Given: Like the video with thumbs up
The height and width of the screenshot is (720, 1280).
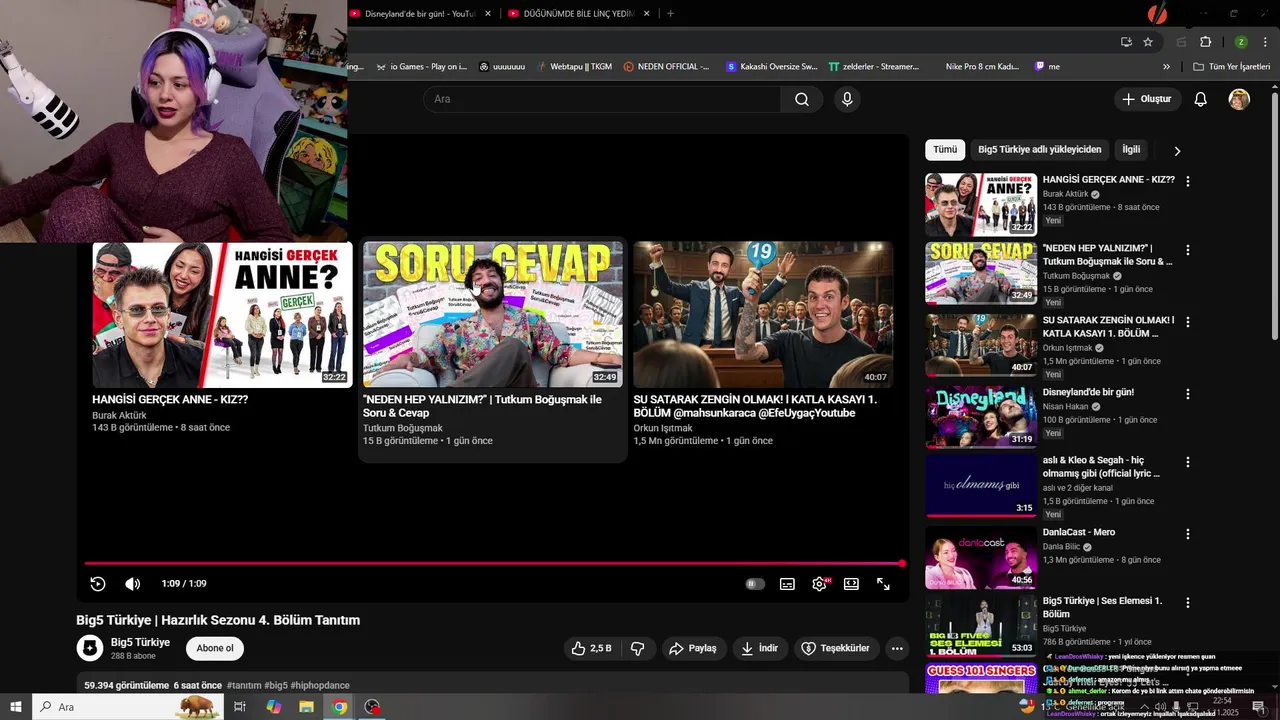Looking at the screenshot, I should click(591, 648).
